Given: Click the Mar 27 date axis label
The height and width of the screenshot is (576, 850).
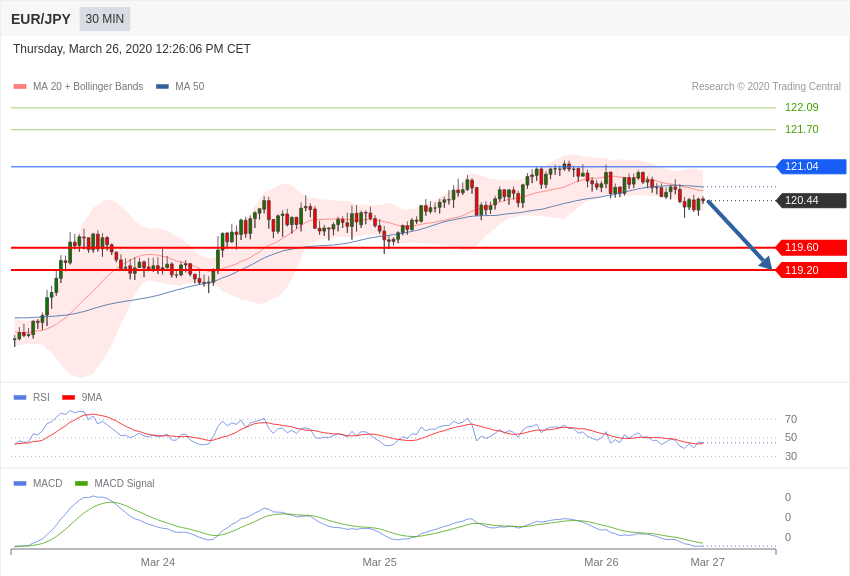Looking at the screenshot, I should 707,562.
